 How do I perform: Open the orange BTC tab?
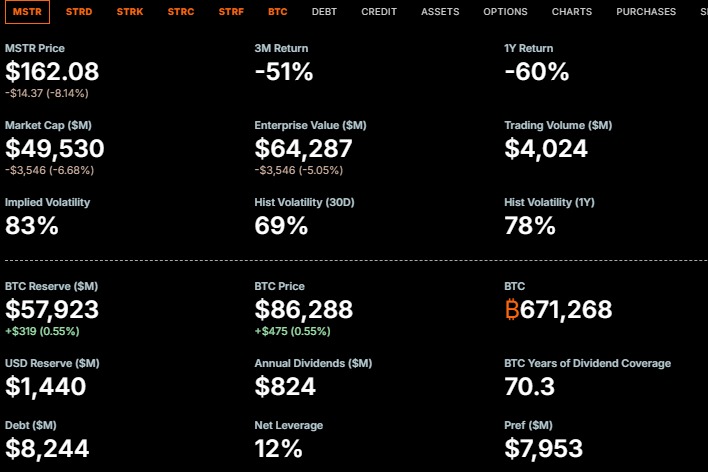pos(278,12)
